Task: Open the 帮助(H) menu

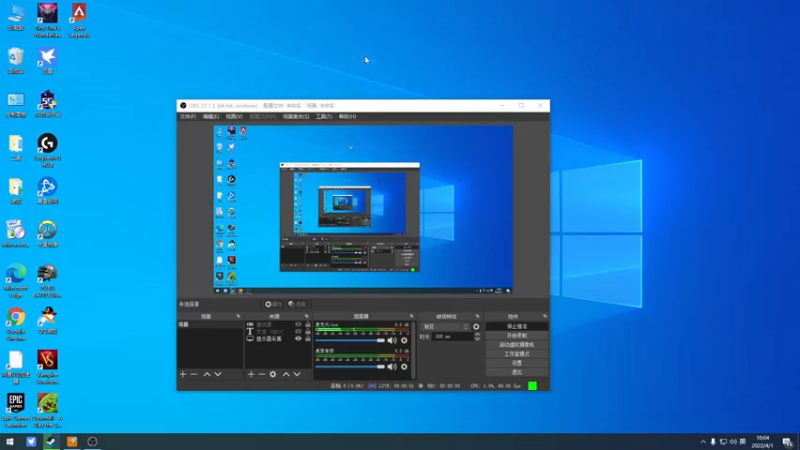Action: pyautogui.click(x=347, y=117)
